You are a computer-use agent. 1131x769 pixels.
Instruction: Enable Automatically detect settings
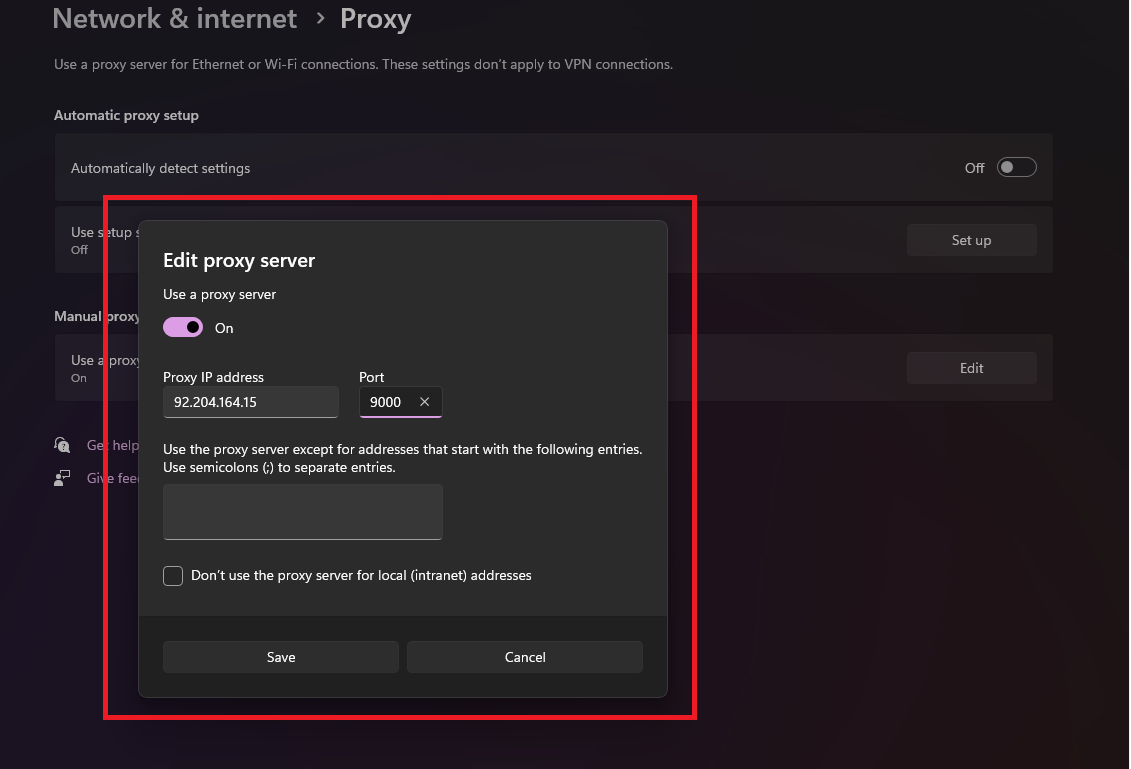[x=1016, y=166]
